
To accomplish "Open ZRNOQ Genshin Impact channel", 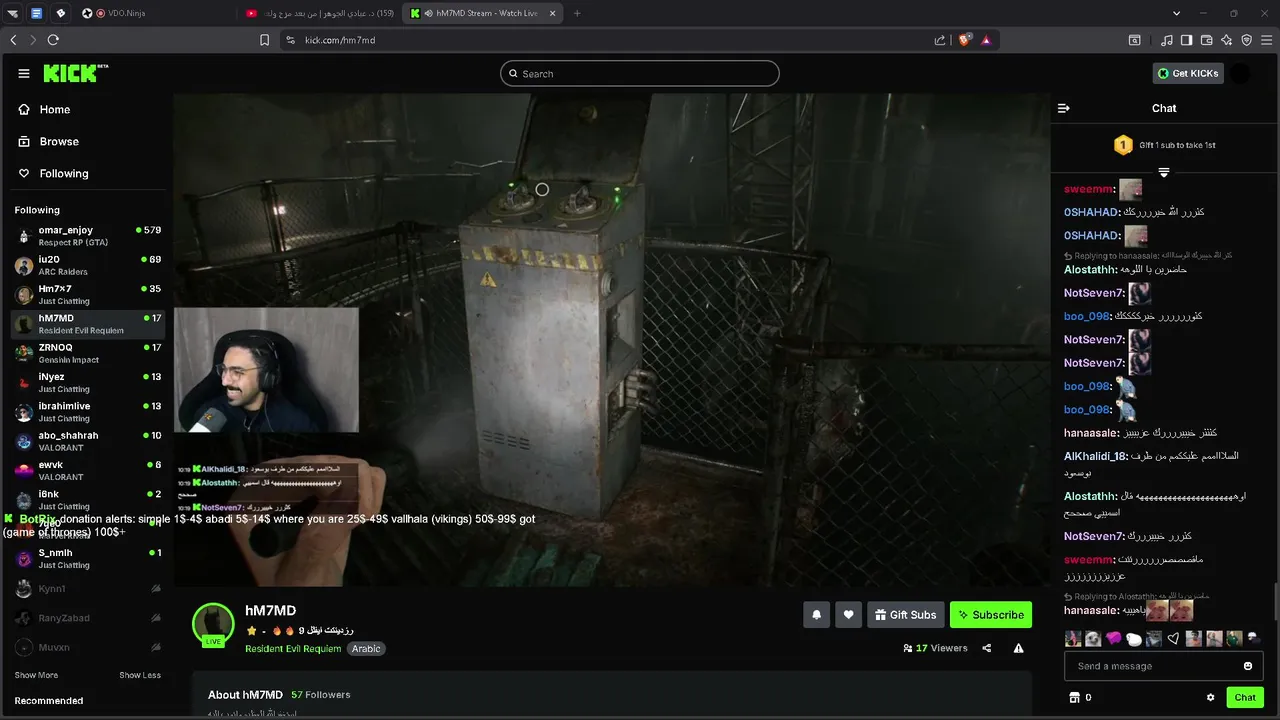I will coord(88,353).
